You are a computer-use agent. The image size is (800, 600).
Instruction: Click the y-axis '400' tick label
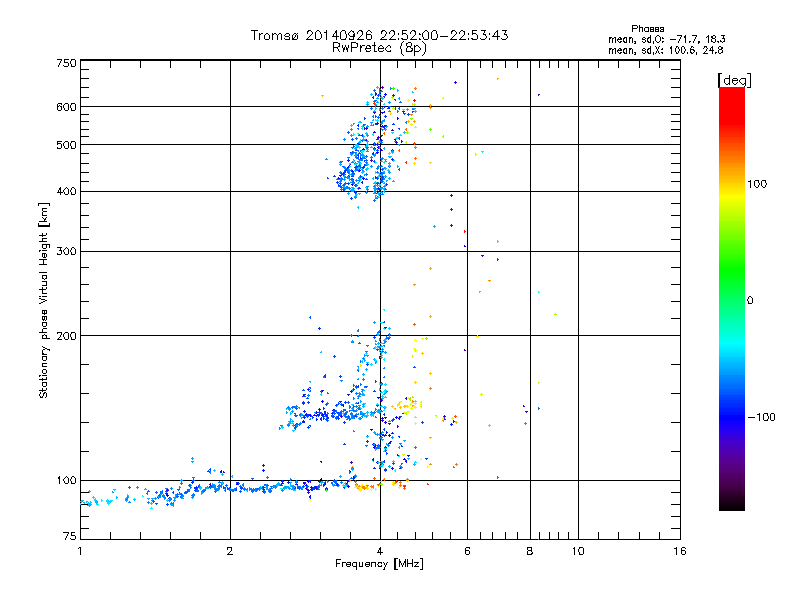pos(66,192)
